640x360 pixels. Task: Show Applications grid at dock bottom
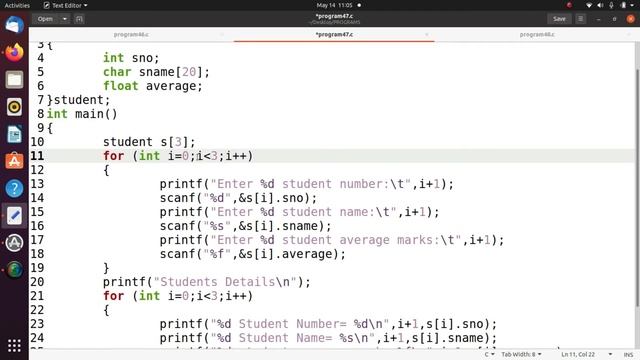pos(14,346)
